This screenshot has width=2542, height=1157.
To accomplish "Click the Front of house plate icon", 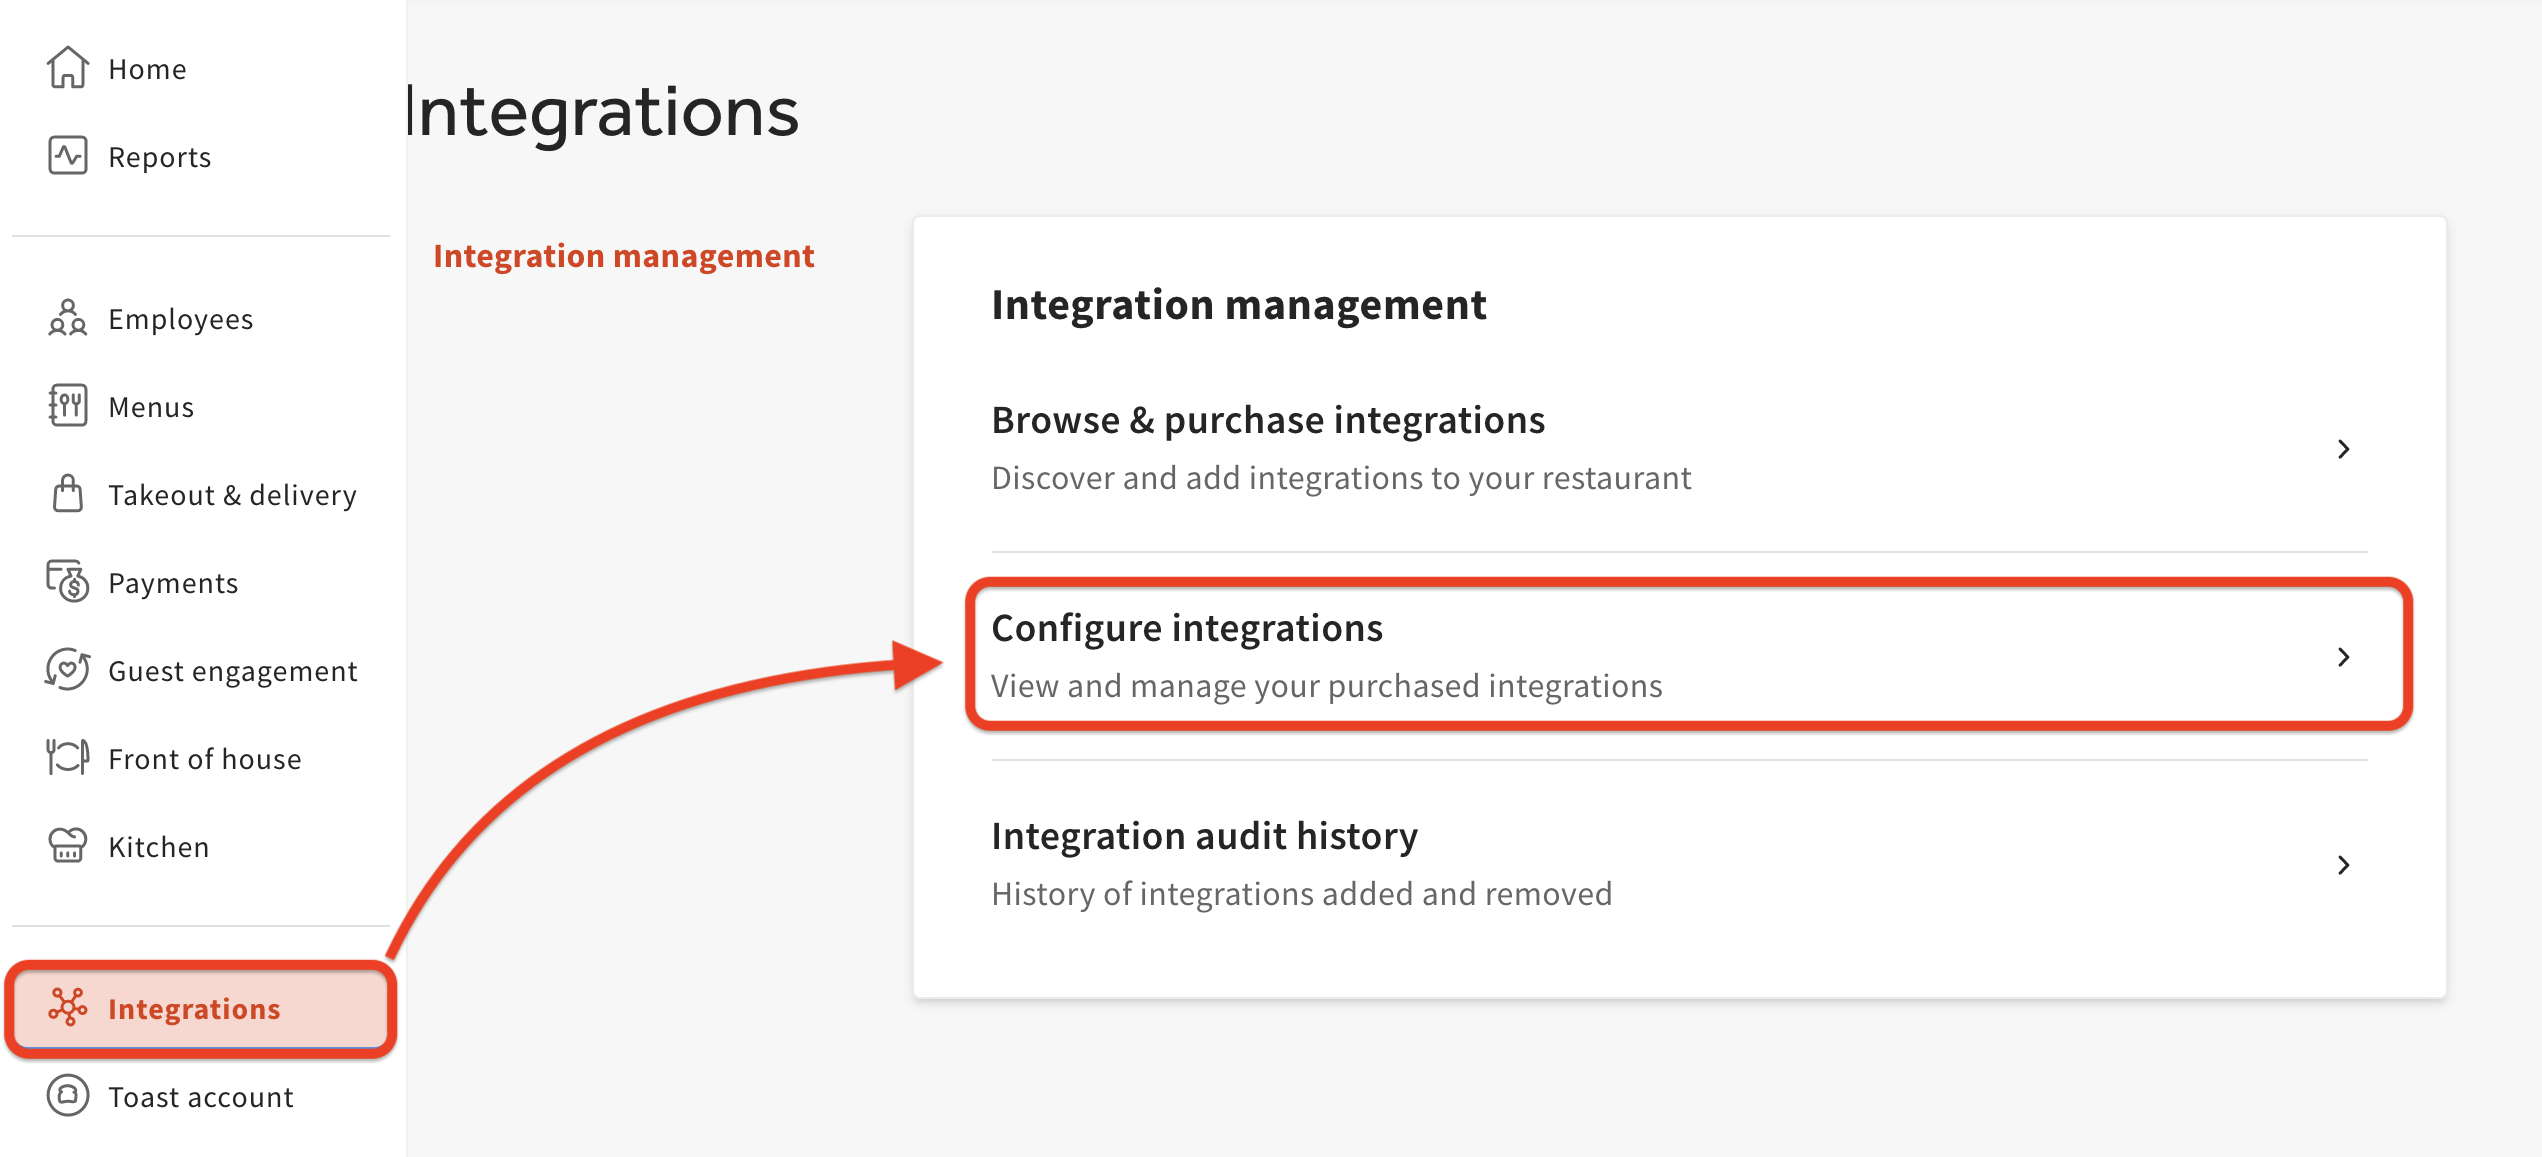I will coord(67,758).
